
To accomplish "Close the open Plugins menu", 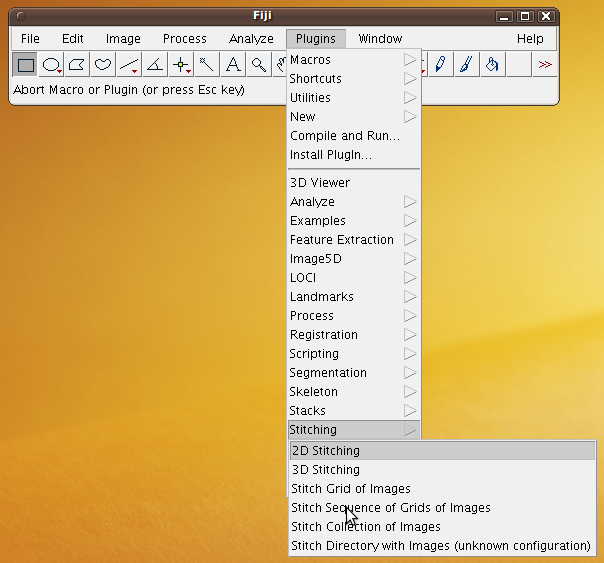I will (x=315, y=39).
